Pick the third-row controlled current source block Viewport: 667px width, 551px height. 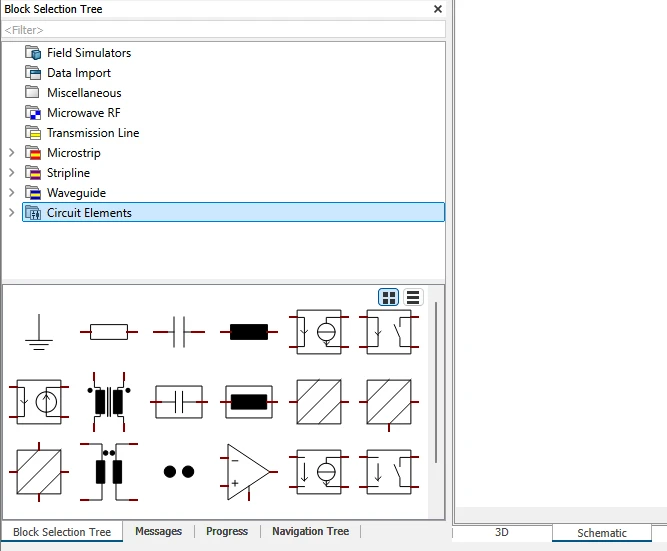319,472
